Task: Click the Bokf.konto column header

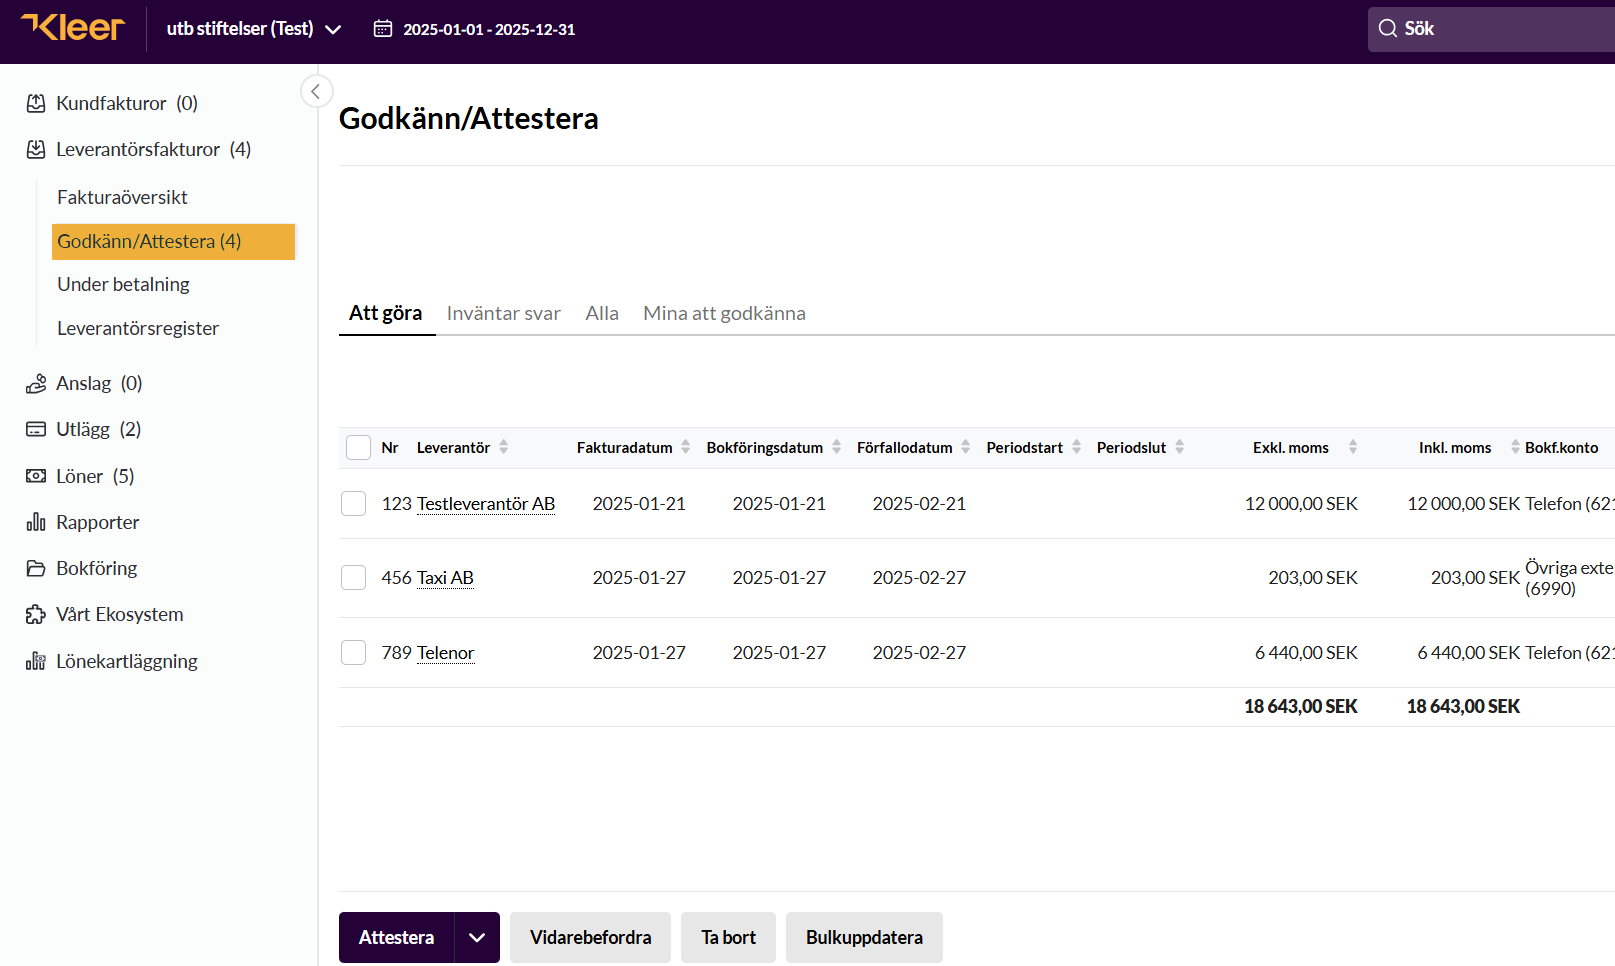Action: click(x=1561, y=447)
